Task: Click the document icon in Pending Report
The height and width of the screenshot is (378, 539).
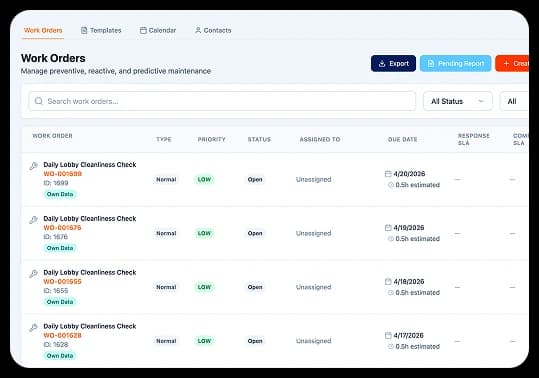Action: pyautogui.click(x=431, y=64)
